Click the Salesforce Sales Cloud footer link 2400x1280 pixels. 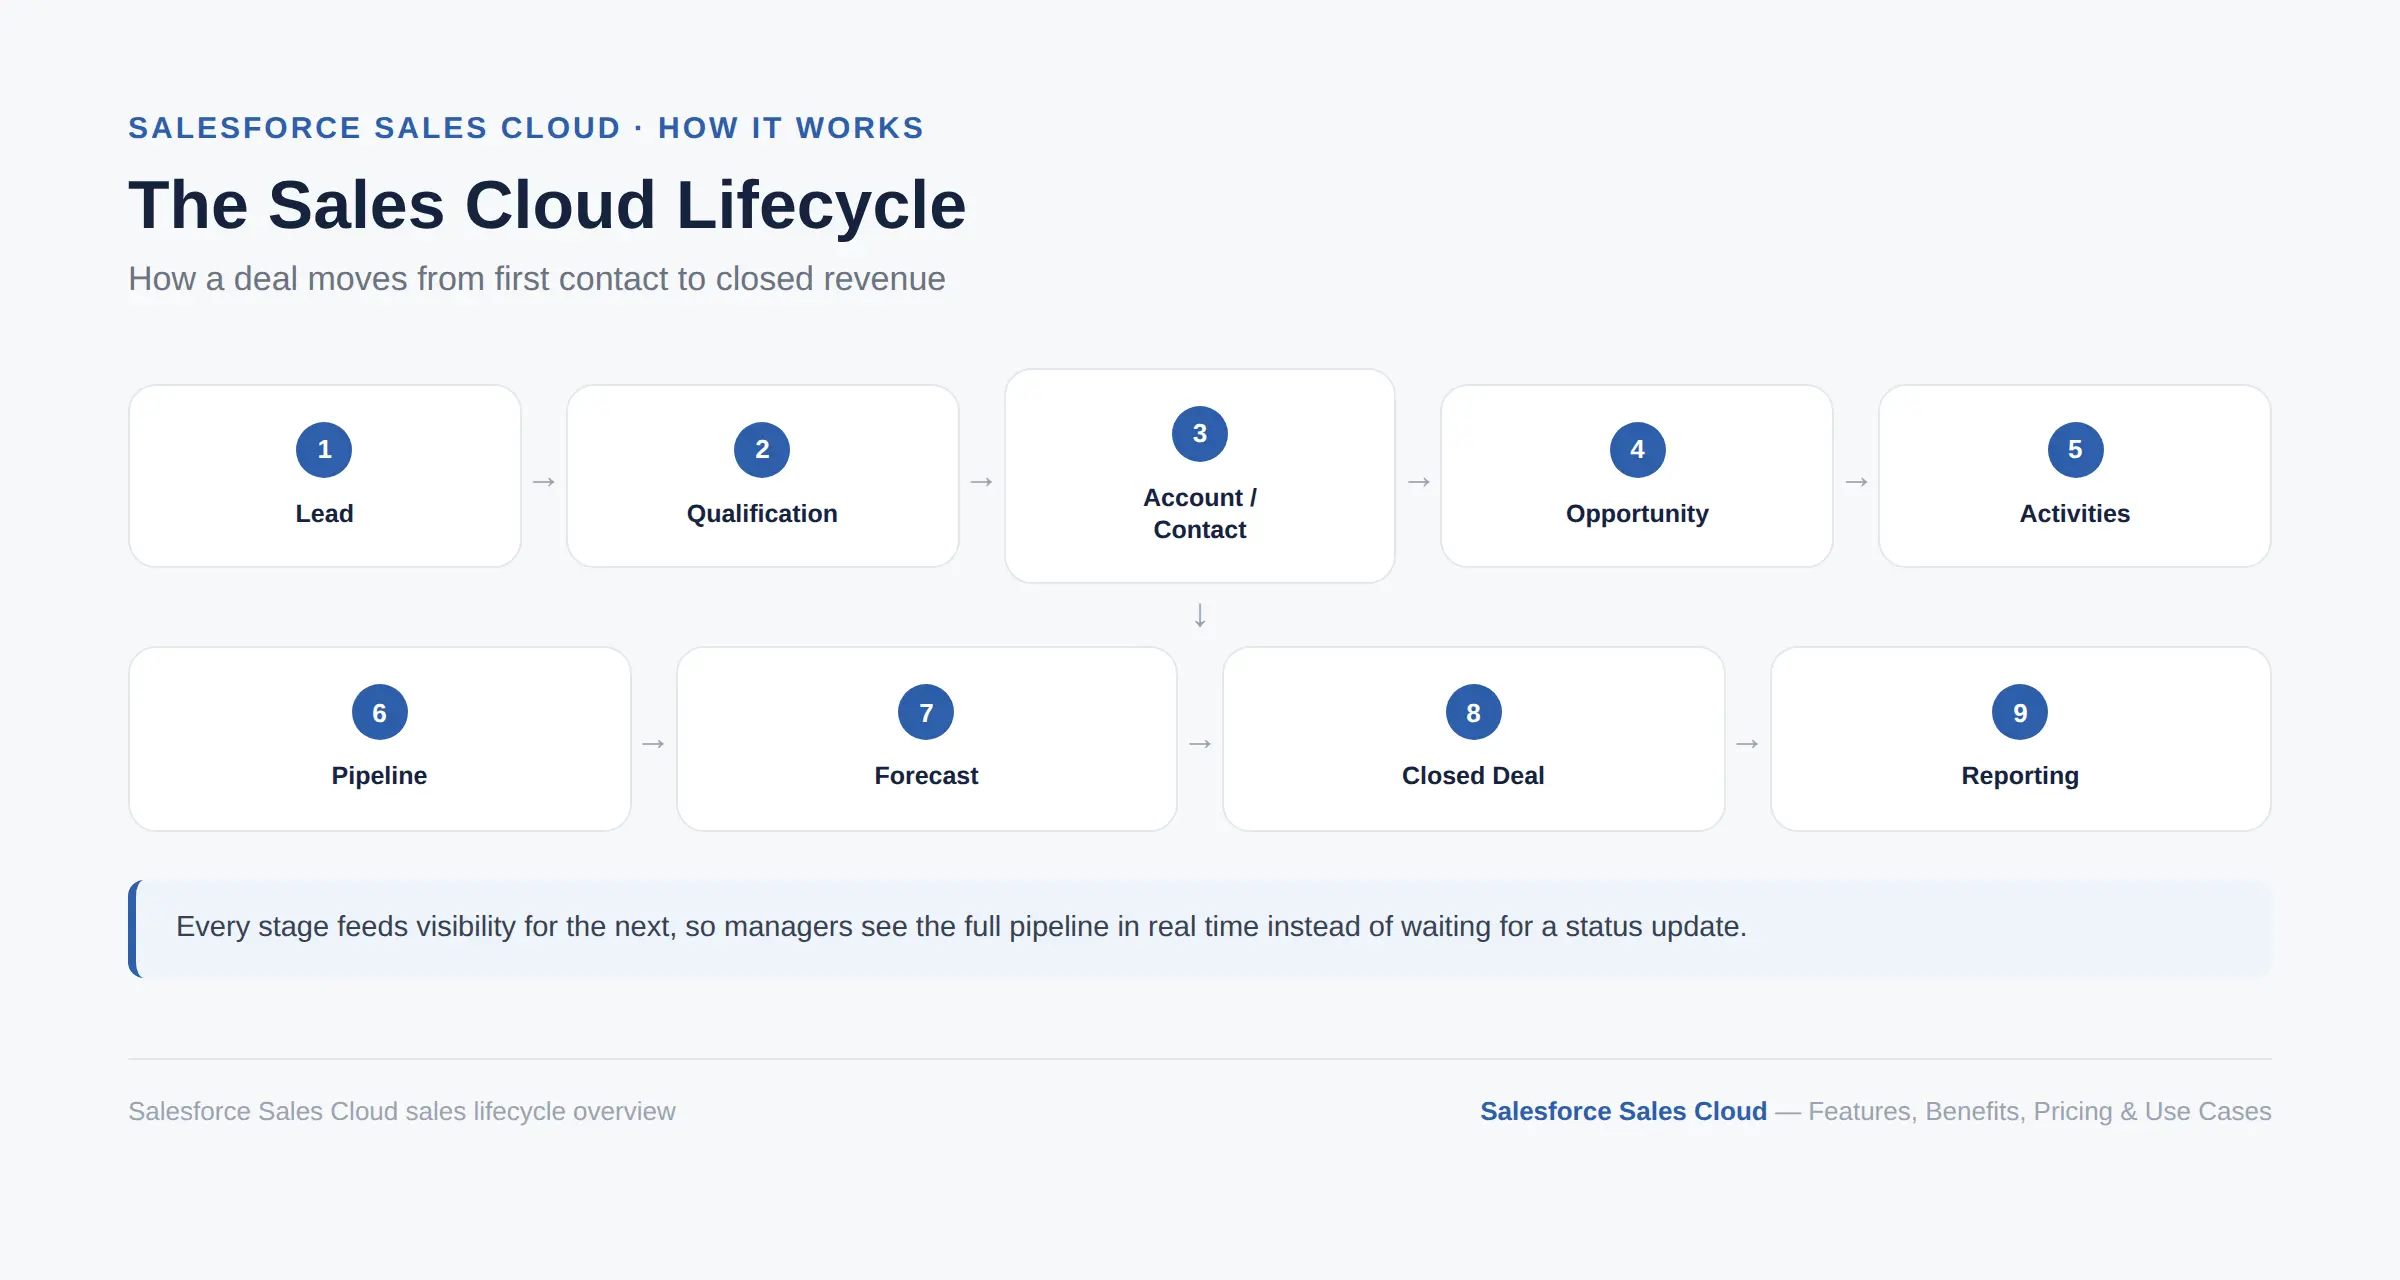1623,1111
